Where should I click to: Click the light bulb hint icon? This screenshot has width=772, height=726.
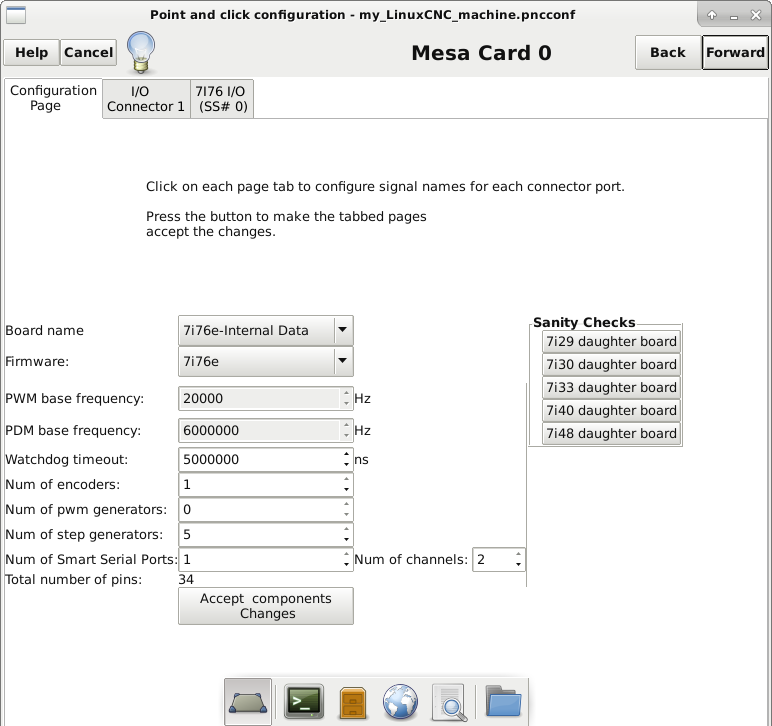click(x=141, y=52)
